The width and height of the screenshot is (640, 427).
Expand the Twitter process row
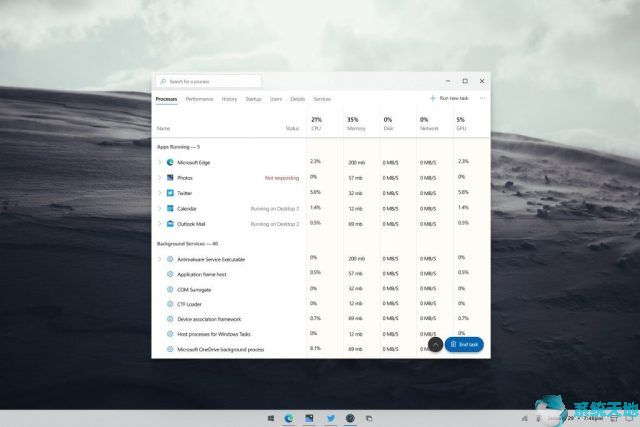pos(160,193)
